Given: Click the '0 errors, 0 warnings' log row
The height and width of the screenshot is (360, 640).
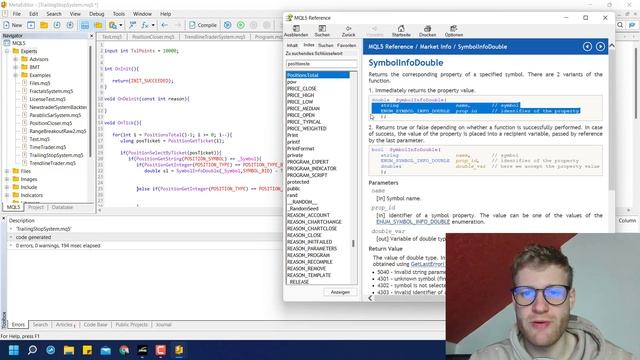Looking at the screenshot, I should click(58, 246).
